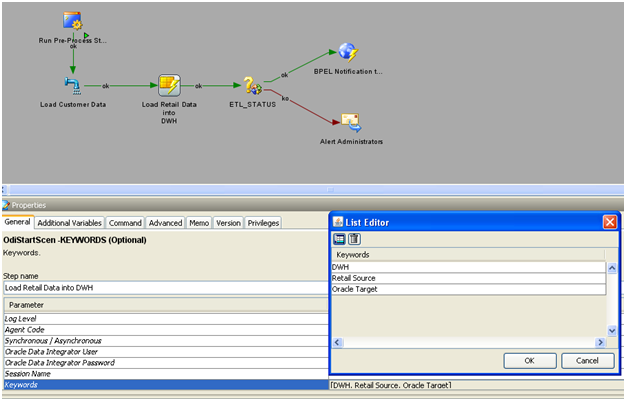This screenshot has height=401, width=626.
Task: Click List Editor scroll right arrow
Action: click(600, 342)
